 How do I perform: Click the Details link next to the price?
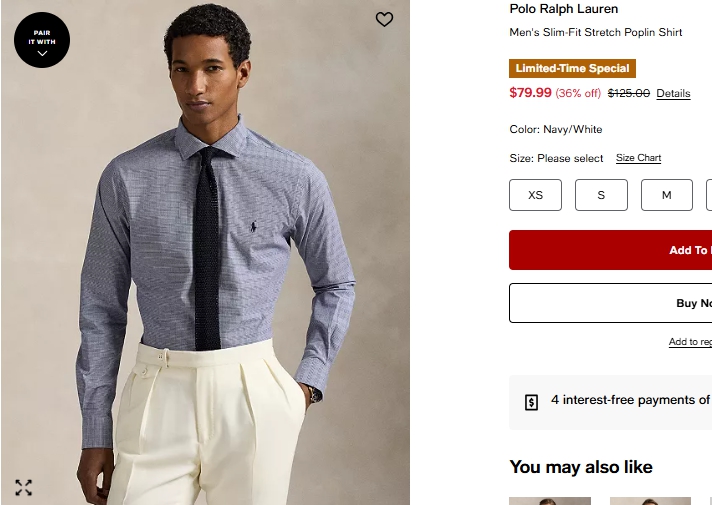[x=673, y=94]
